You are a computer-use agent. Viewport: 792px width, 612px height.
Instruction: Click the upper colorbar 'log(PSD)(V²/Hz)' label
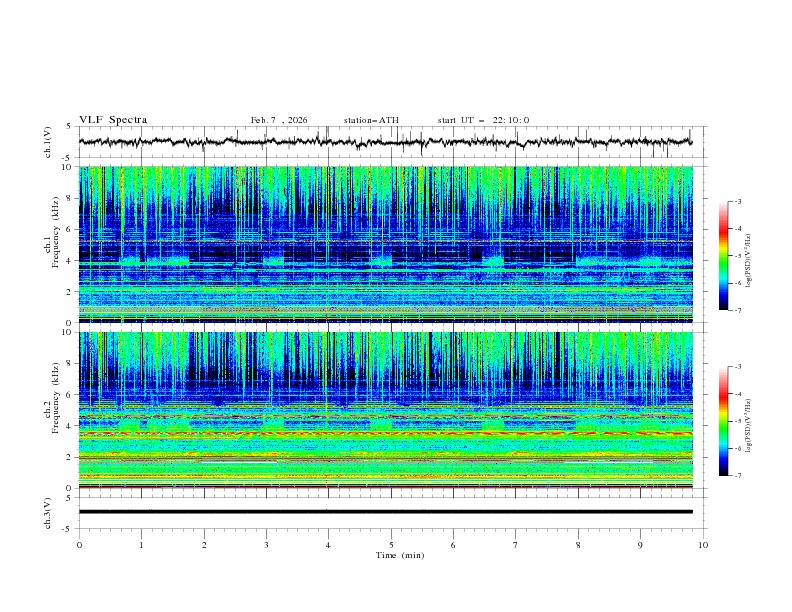(748, 261)
